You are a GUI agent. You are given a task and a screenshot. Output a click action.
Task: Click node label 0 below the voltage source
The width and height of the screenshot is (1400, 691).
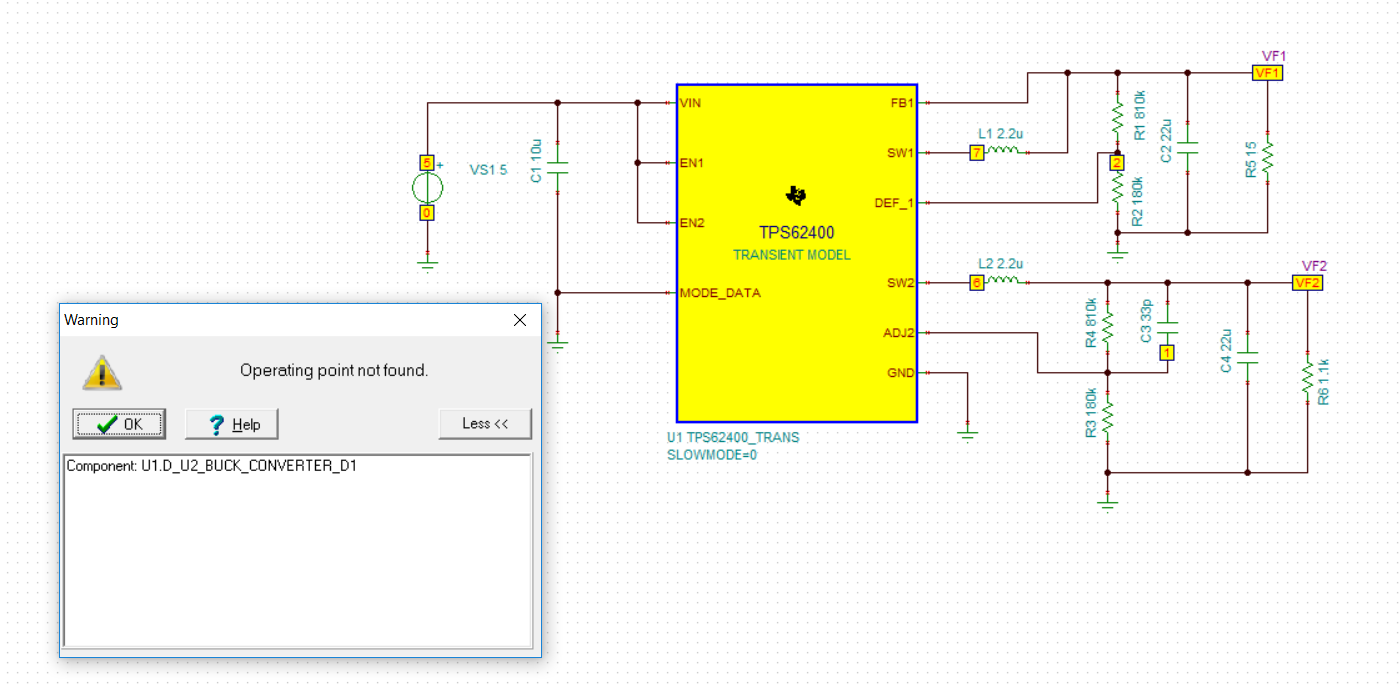coord(427,213)
